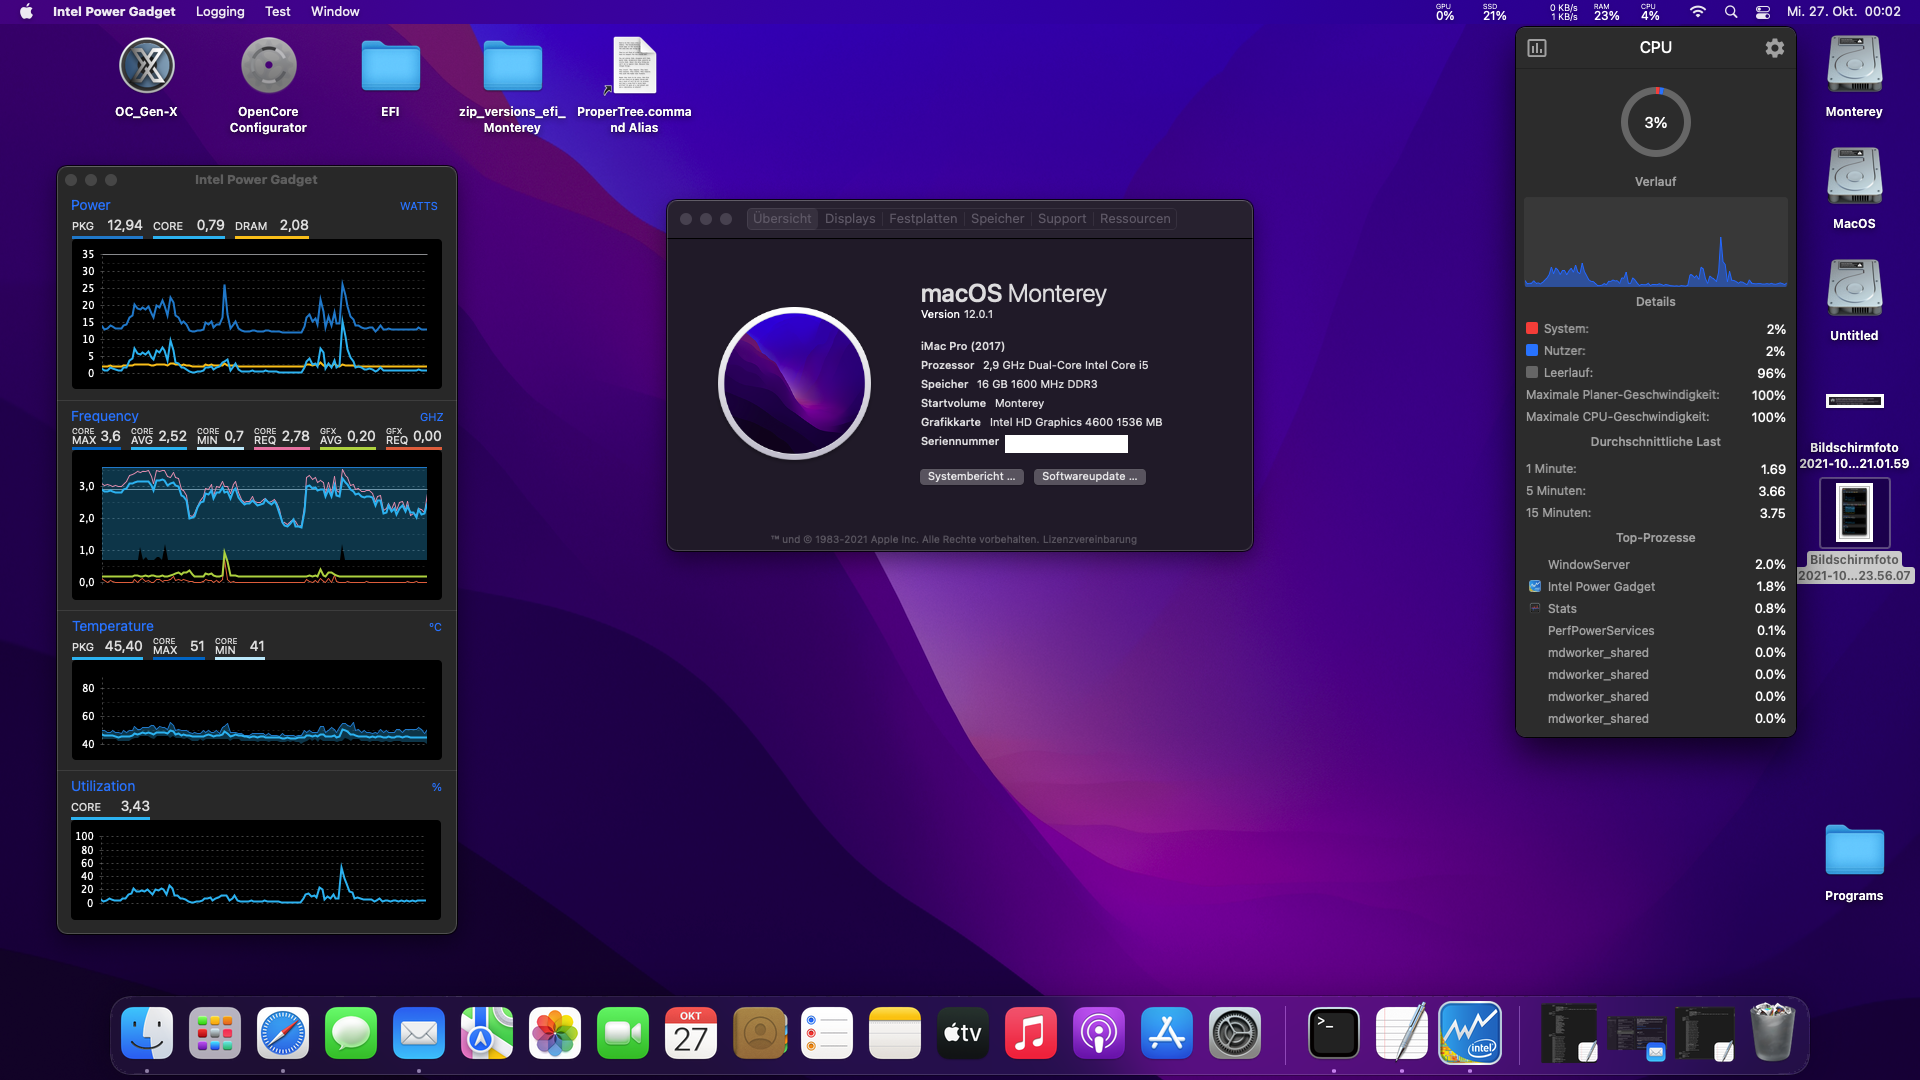This screenshot has height=1080, width=1920.
Task: Click the Stats activity monitor chart icon
Action: (1537, 48)
